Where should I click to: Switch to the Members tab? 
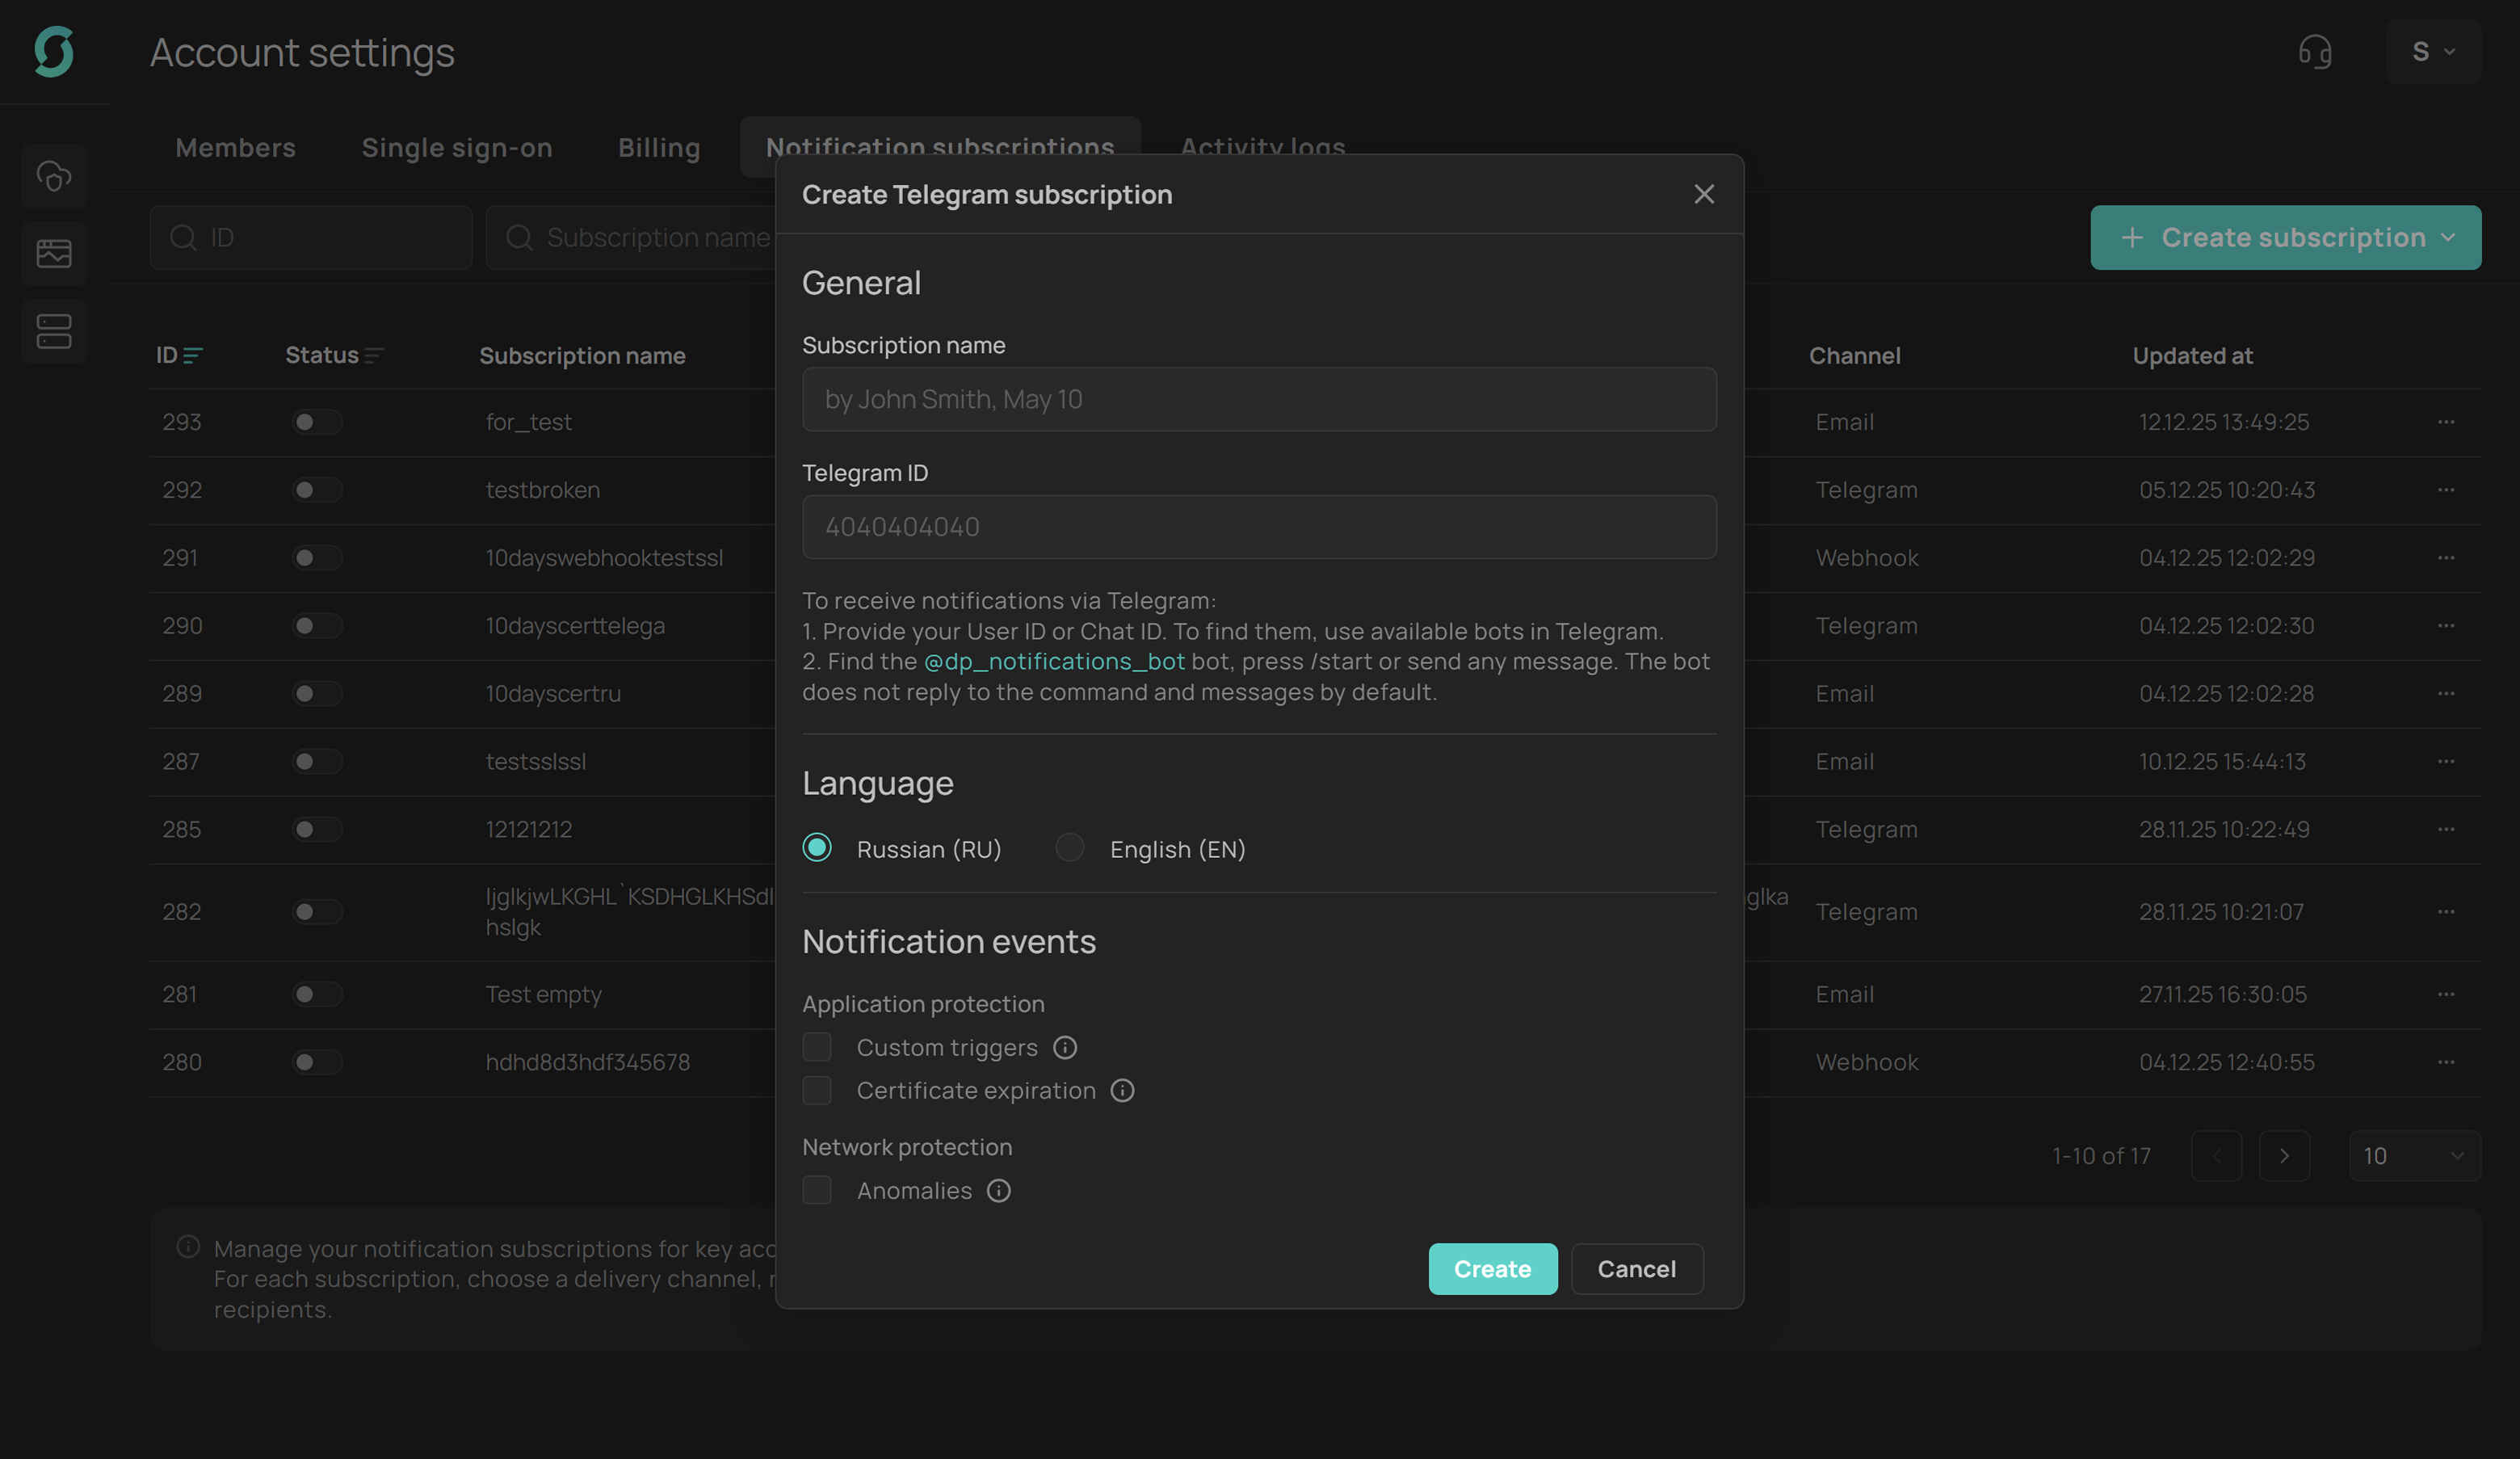tap(236, 148)
